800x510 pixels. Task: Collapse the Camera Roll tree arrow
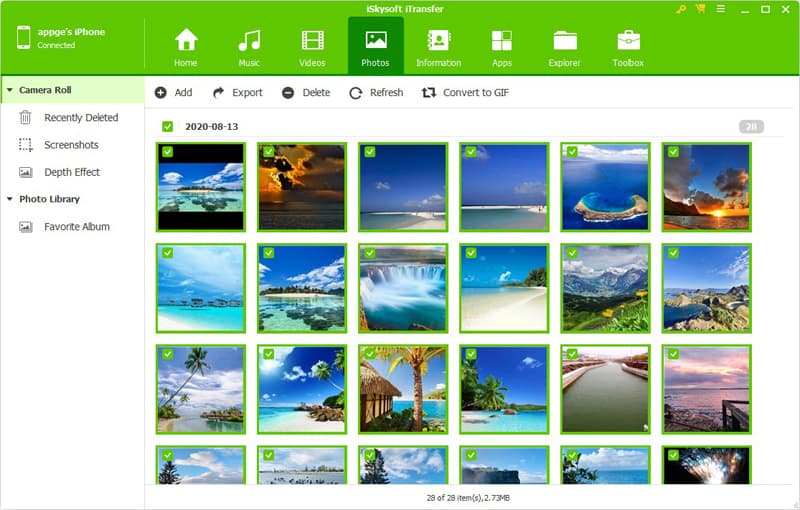[9, 90]
